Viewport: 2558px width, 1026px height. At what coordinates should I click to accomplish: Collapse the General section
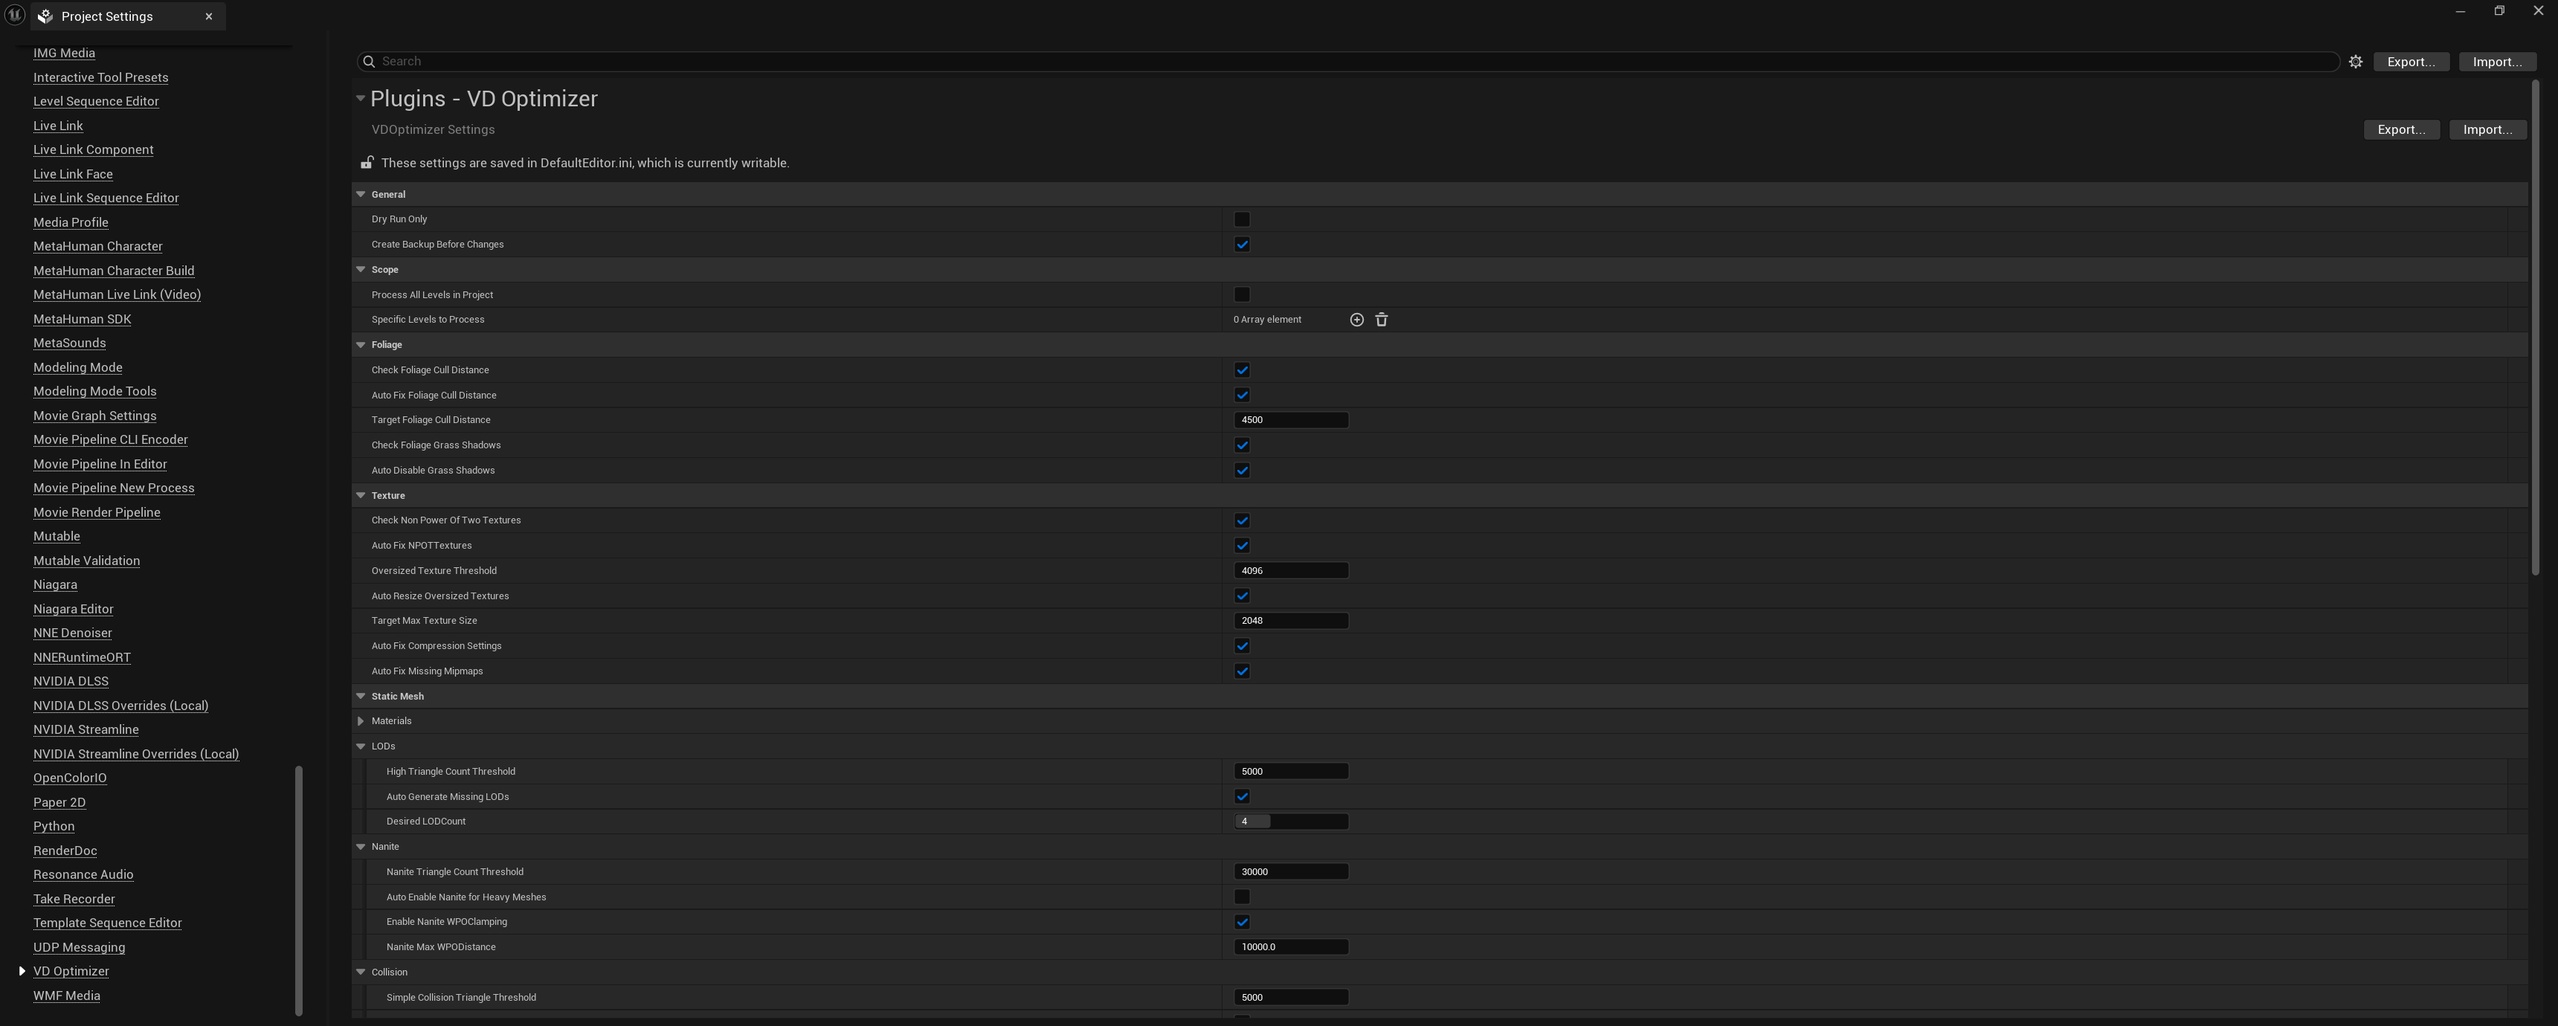coord(361,194)
